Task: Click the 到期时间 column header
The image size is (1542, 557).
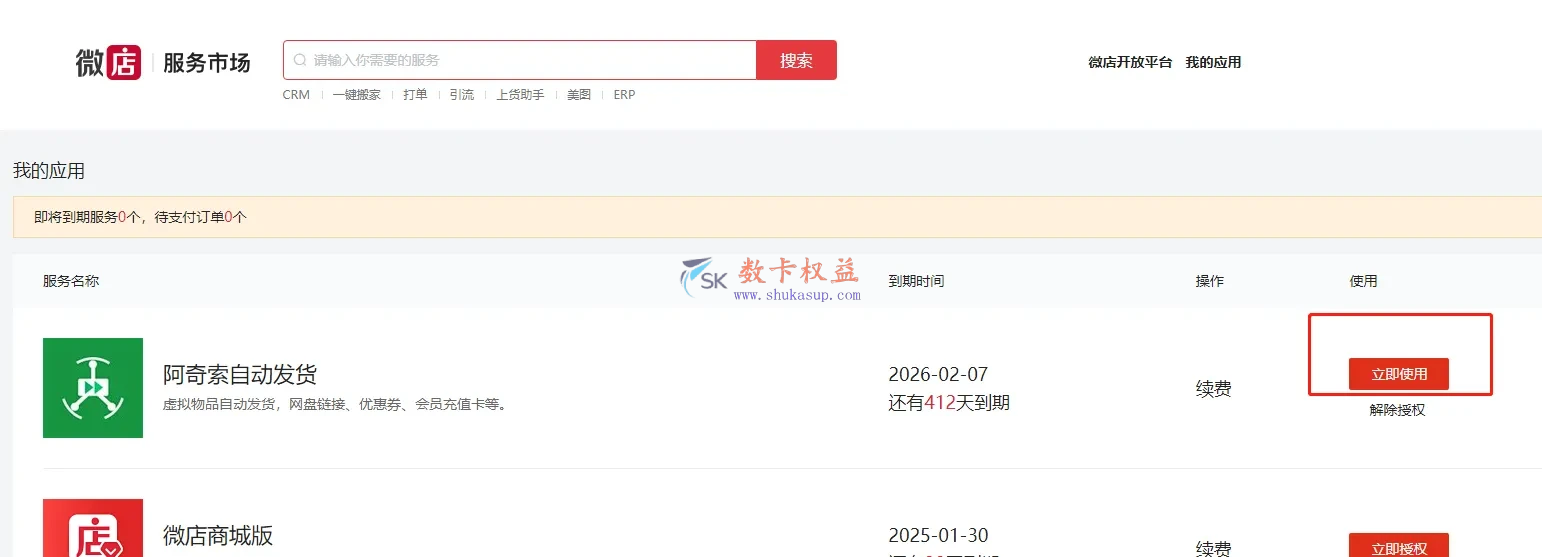Action: 916,281
